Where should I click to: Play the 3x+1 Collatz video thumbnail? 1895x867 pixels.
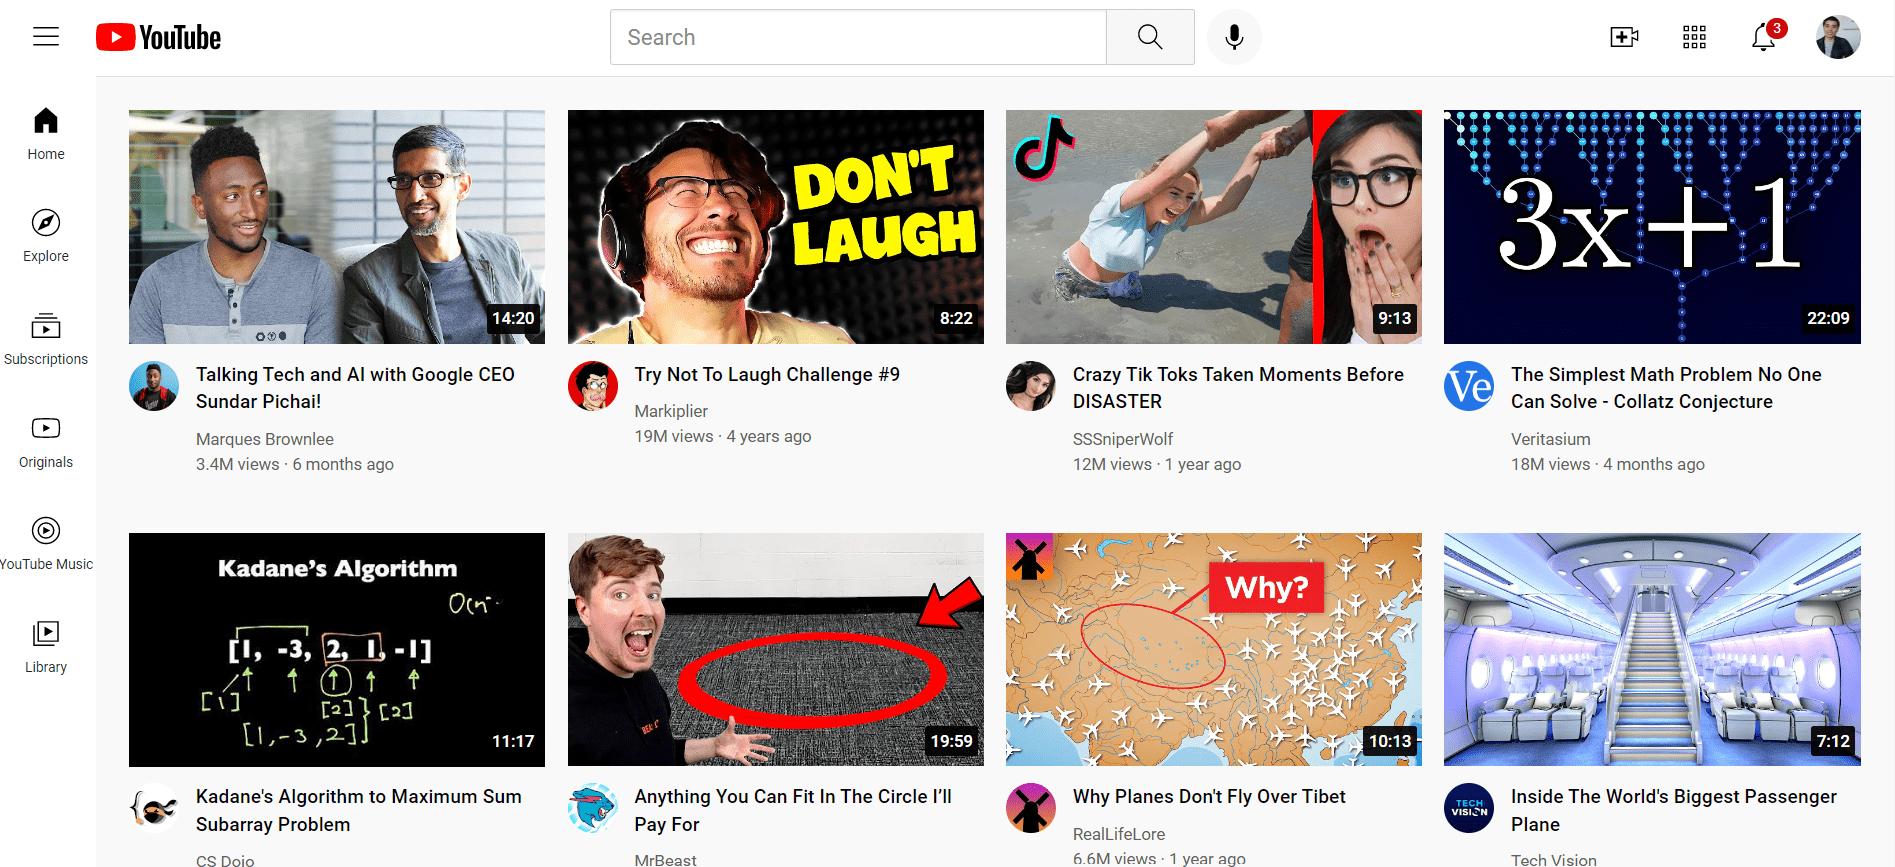1652,227
